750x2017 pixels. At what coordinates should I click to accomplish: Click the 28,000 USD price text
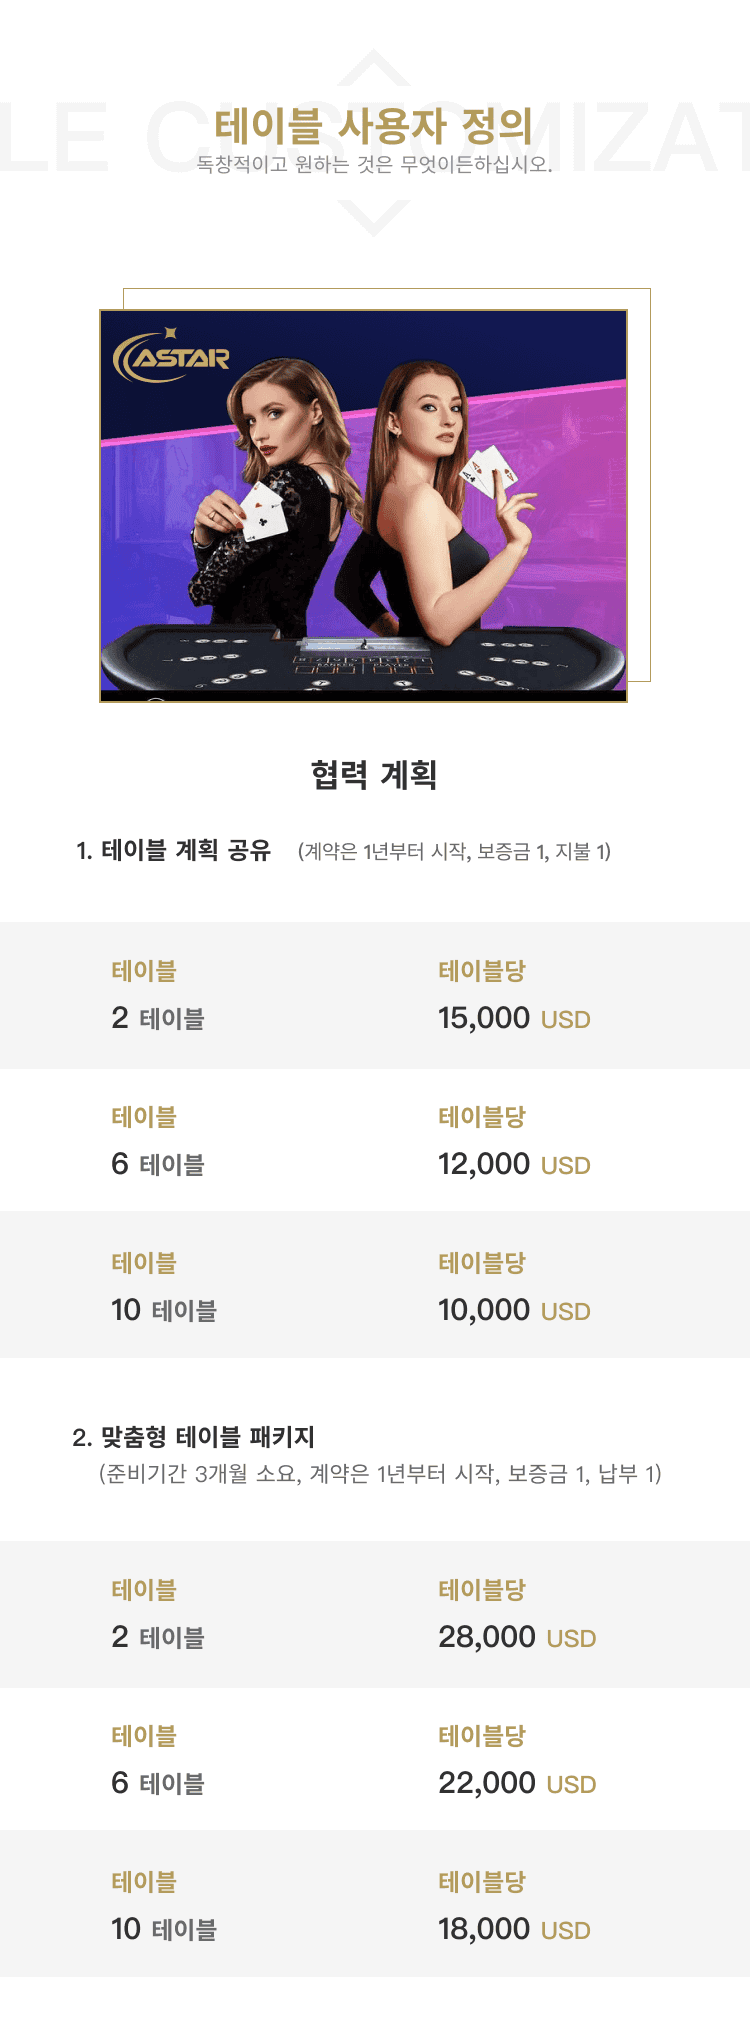tap(517, 1637)
